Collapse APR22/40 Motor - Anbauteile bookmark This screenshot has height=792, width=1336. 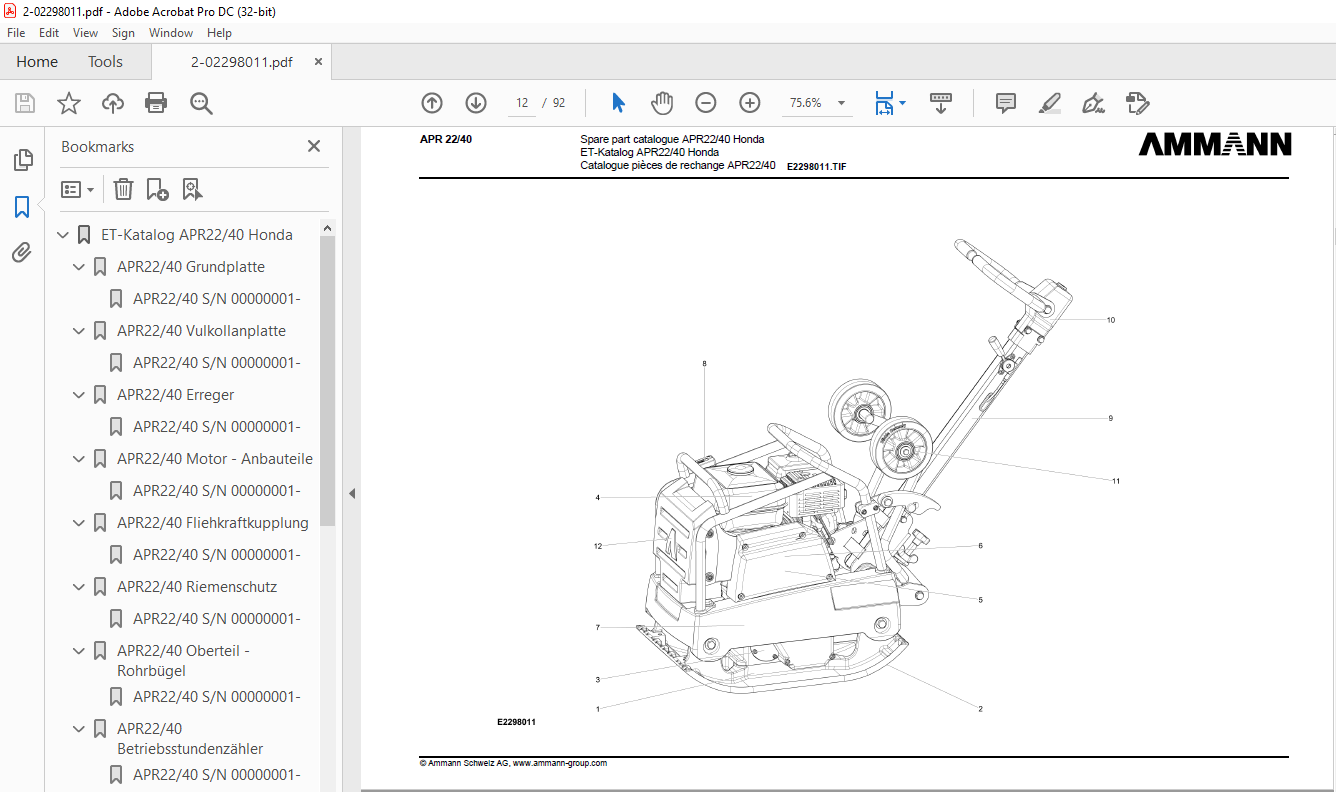click(80, 460)
